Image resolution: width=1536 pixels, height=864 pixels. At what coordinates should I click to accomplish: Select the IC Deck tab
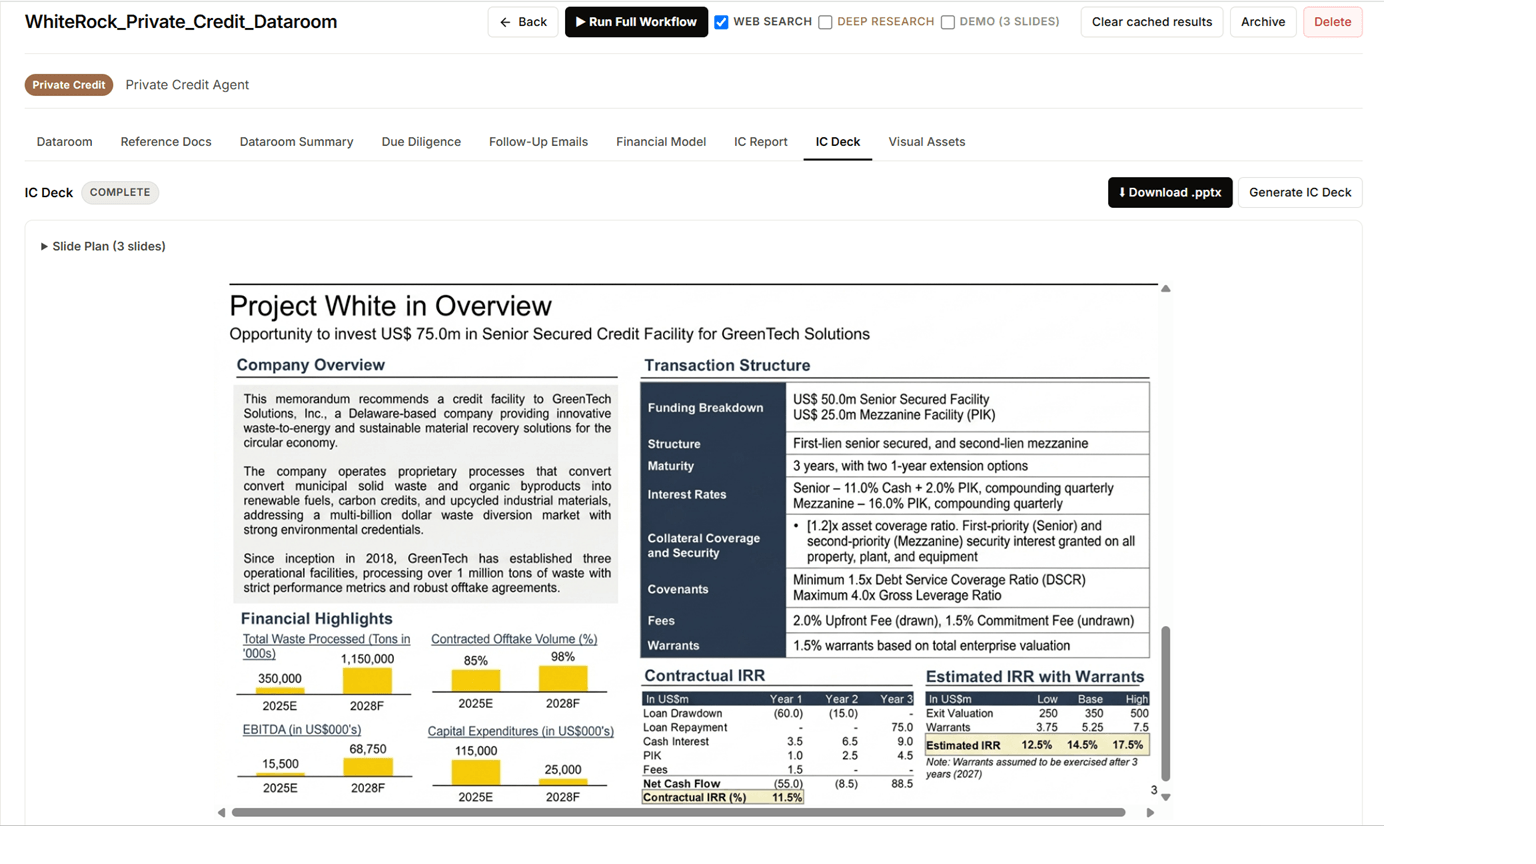click(x=838, y=142)
